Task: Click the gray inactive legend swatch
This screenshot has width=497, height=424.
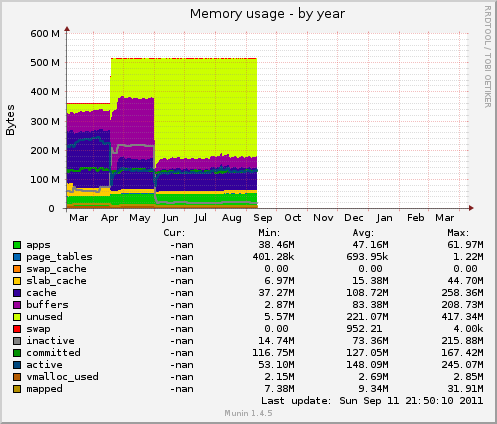Action: pos(17,341)
